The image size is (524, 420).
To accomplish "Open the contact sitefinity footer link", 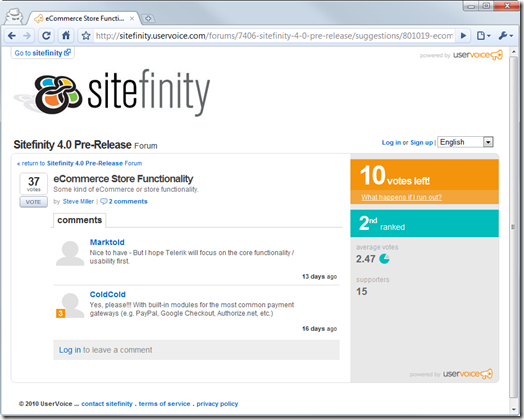I will tap(107, 404).
